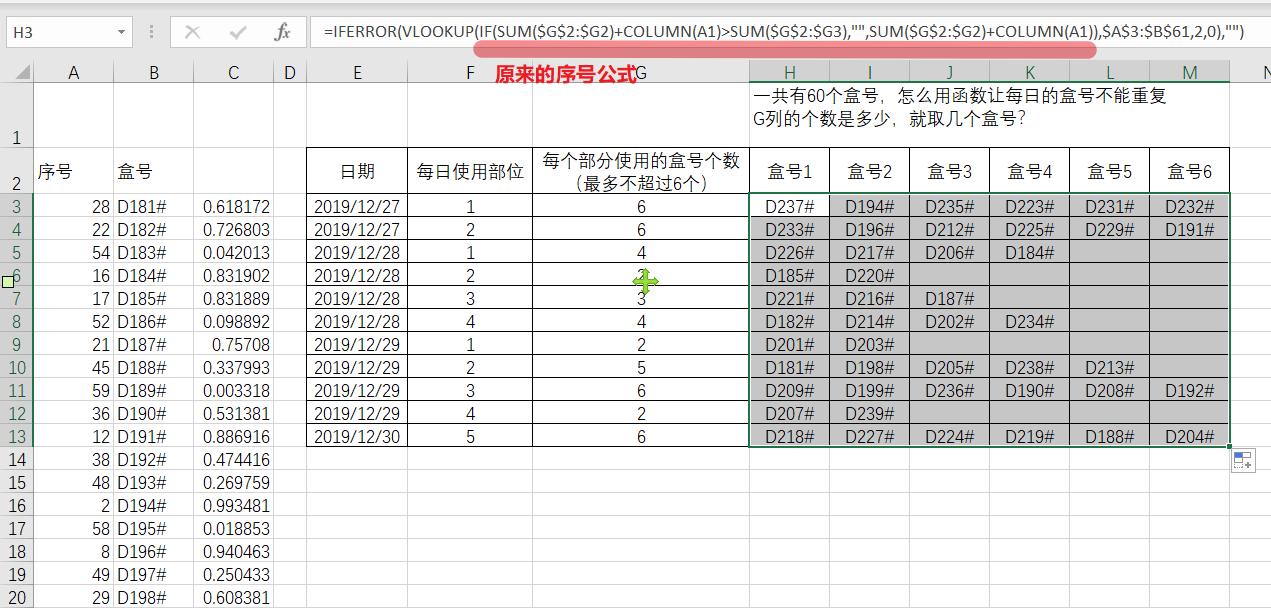Open the Name Box dropdown arrow

tap(120, 32)
